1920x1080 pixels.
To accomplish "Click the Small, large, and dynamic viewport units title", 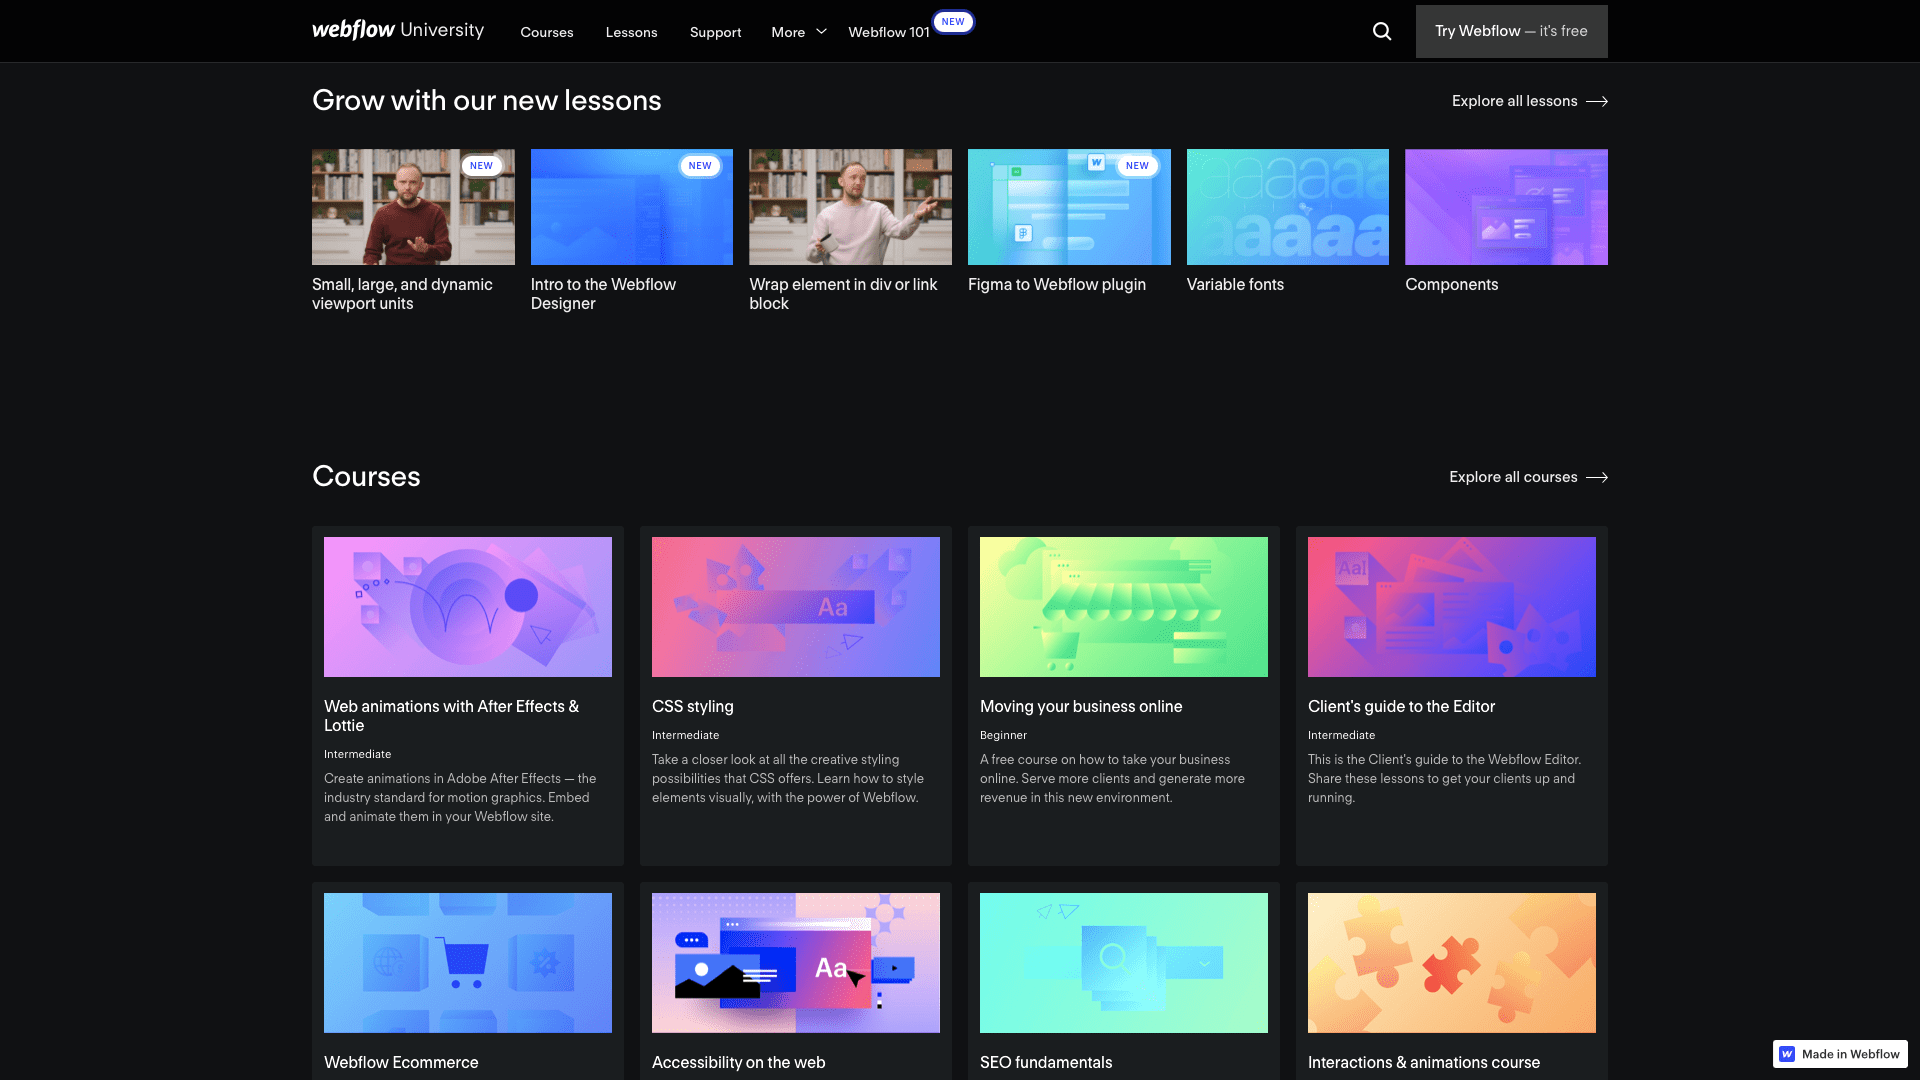I will [x=402, y=294].
